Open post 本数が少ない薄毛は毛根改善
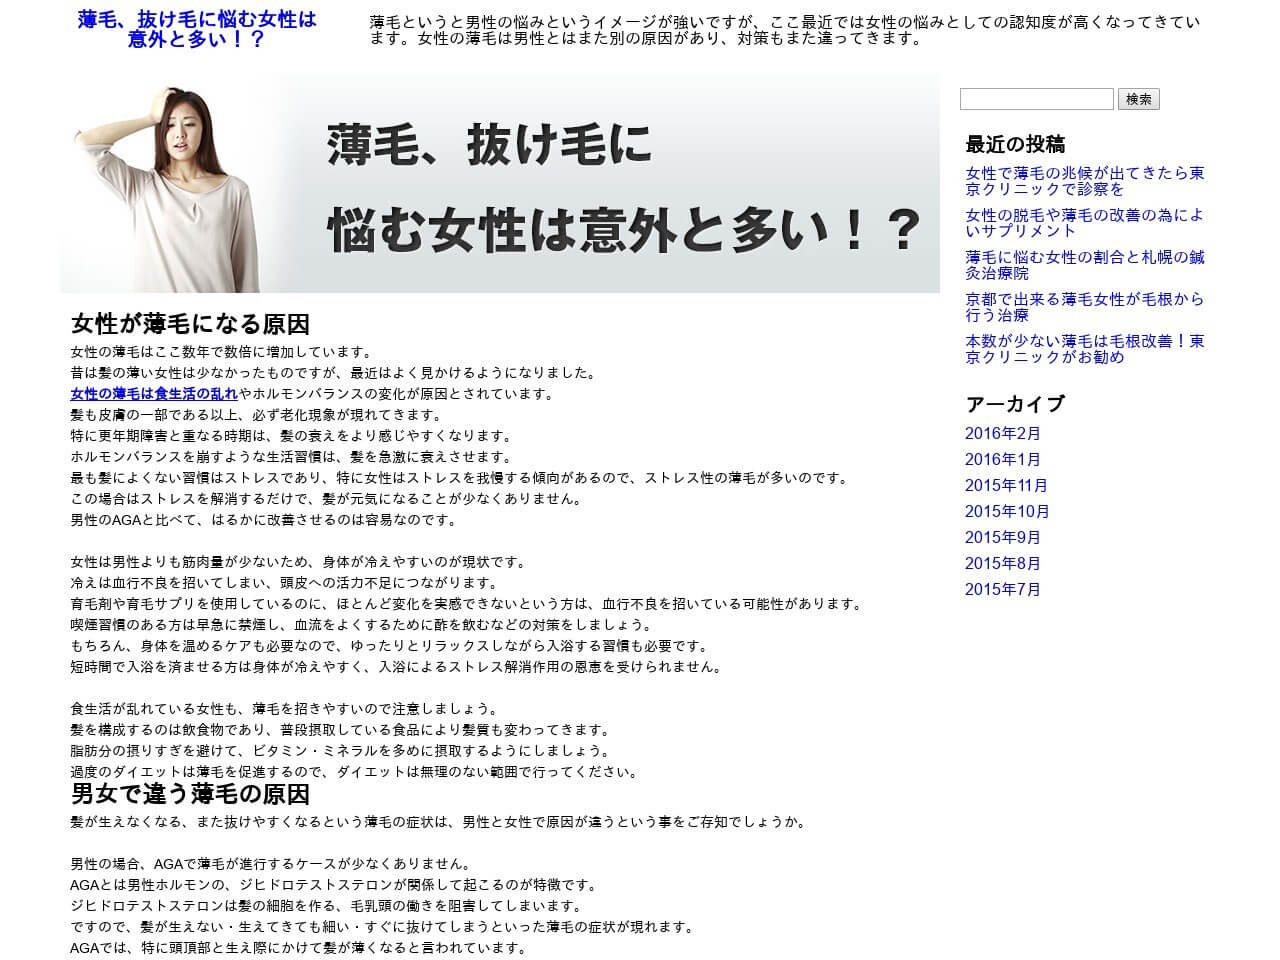Viewport: 1280px width, 960px height. point(1084,349)
